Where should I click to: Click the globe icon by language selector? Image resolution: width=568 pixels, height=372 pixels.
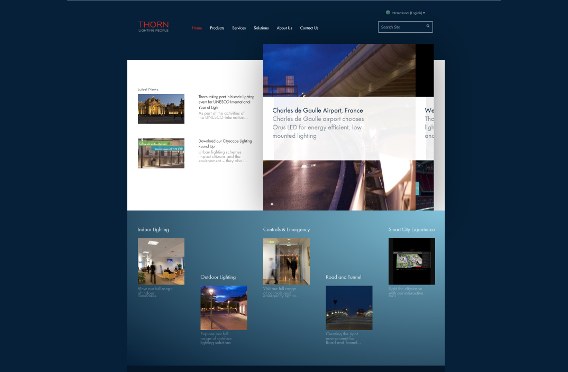(x=388, y=12)
